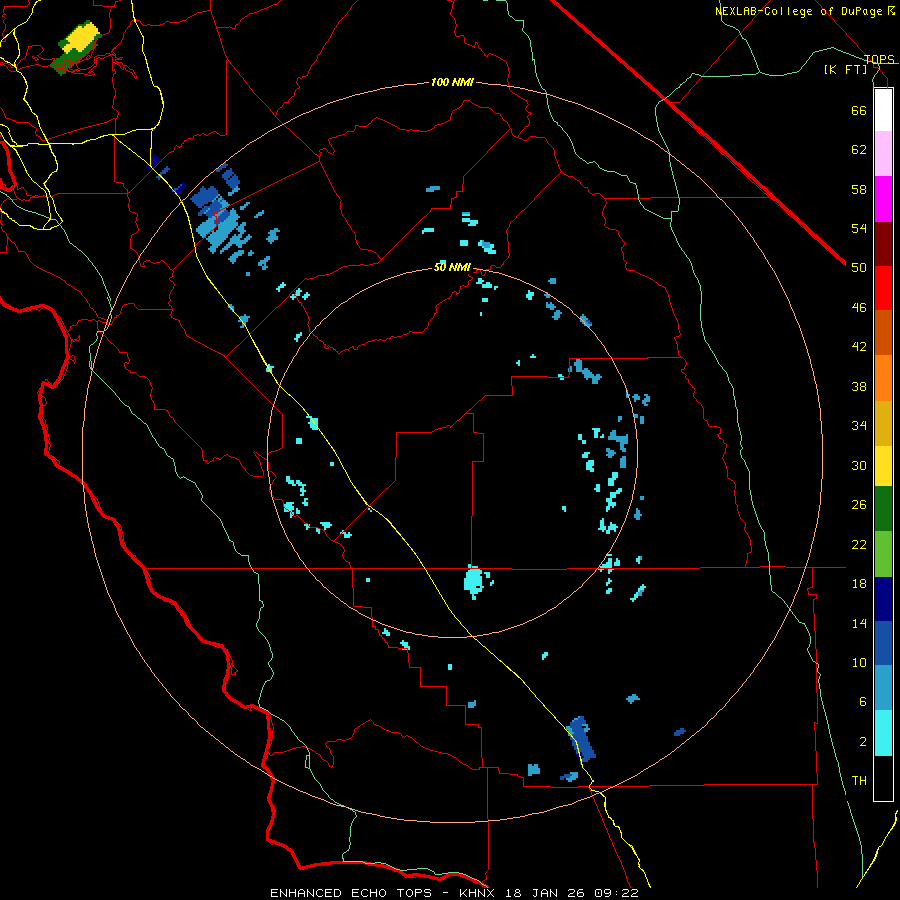Select the magenta legend swatch
This screenshot has width=900, height=900.
[883, 199]
